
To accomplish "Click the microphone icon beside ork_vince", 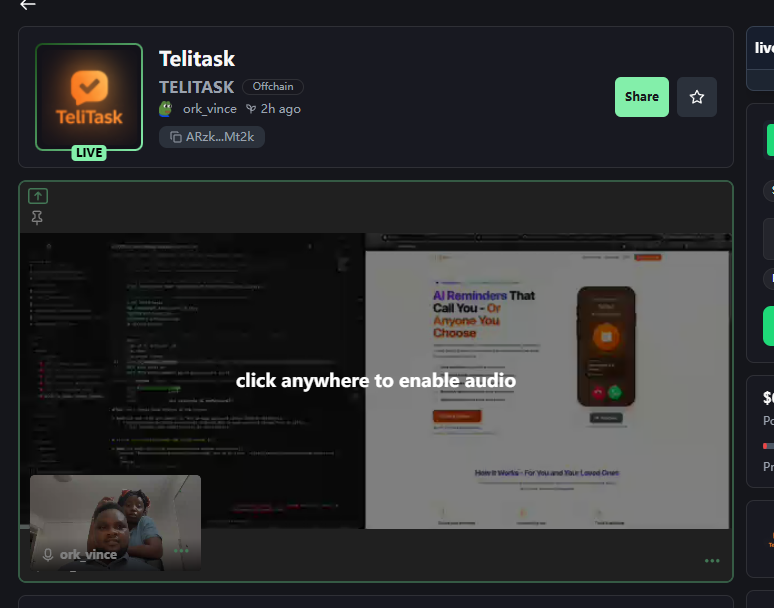I will 48,555.
